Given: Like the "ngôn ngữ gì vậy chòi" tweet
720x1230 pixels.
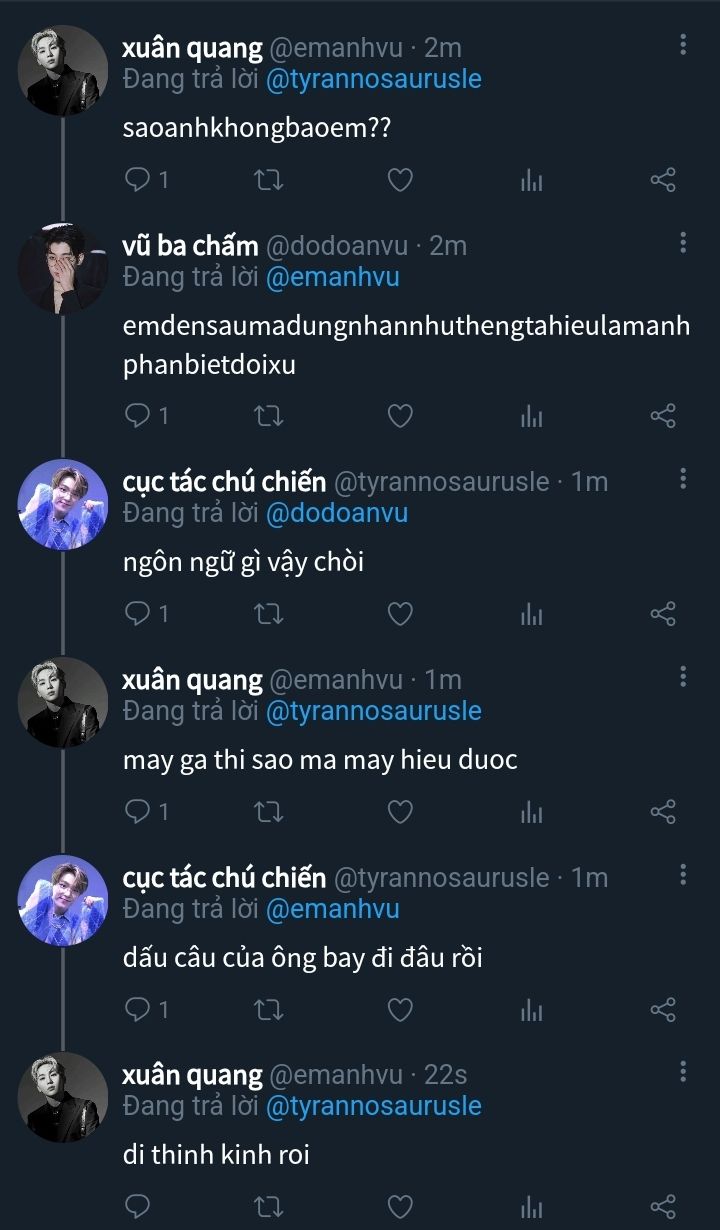Looking at the screenshot, I should click(400, 613).
